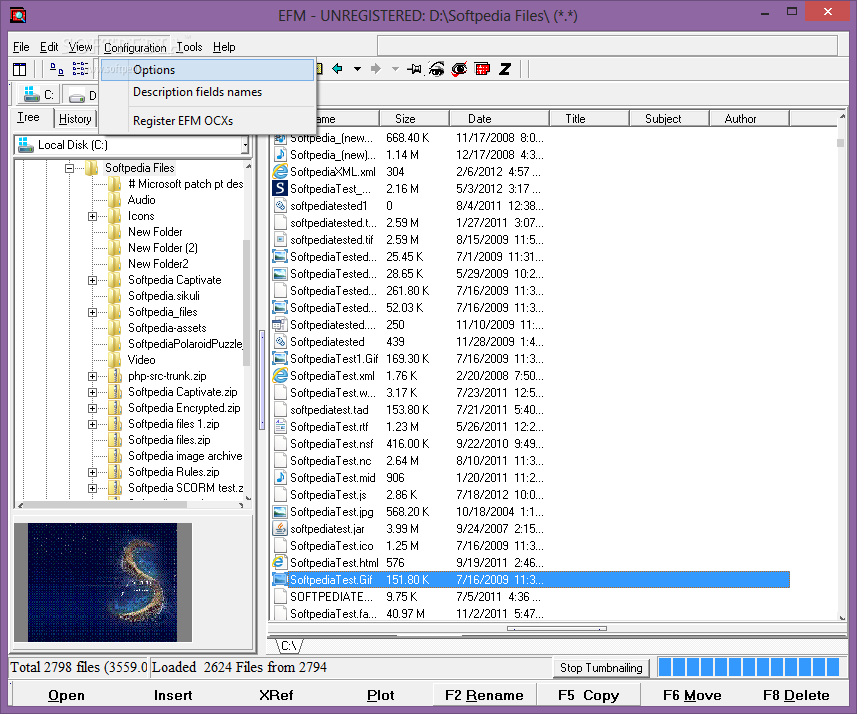
Task: Click the two-pane layout icon in toolbar
Action: (20, 69)
